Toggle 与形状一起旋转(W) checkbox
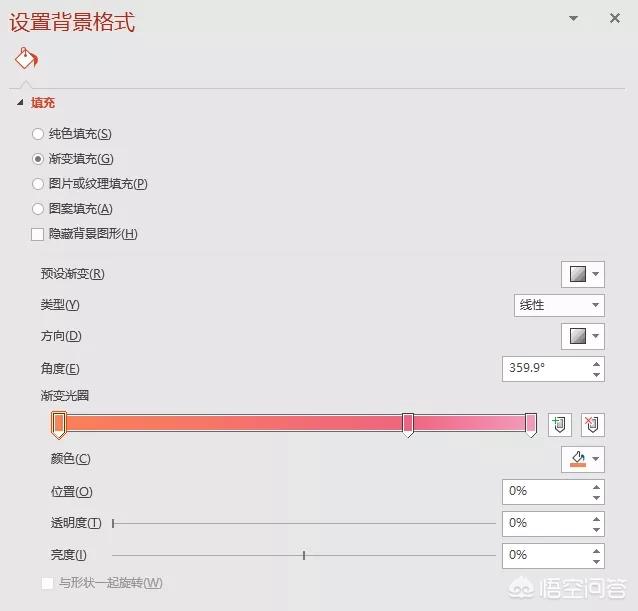The image size is (638, 611). [47, 583]
